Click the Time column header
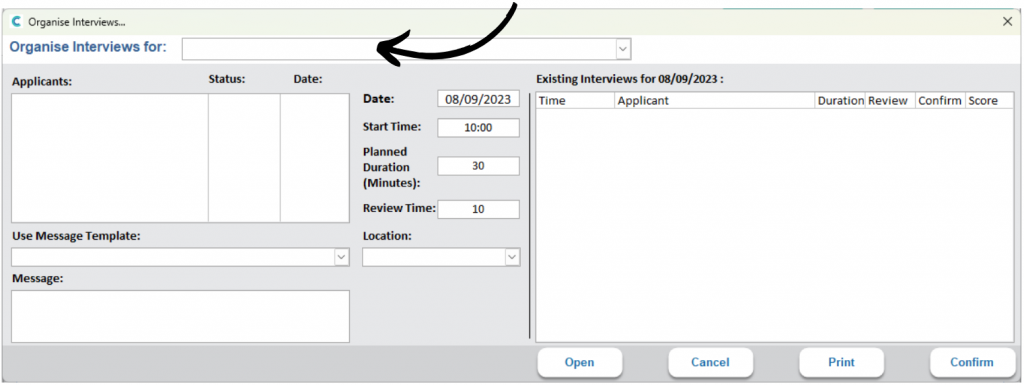This screenshot has width=1024, height=385. coord(575,100)
